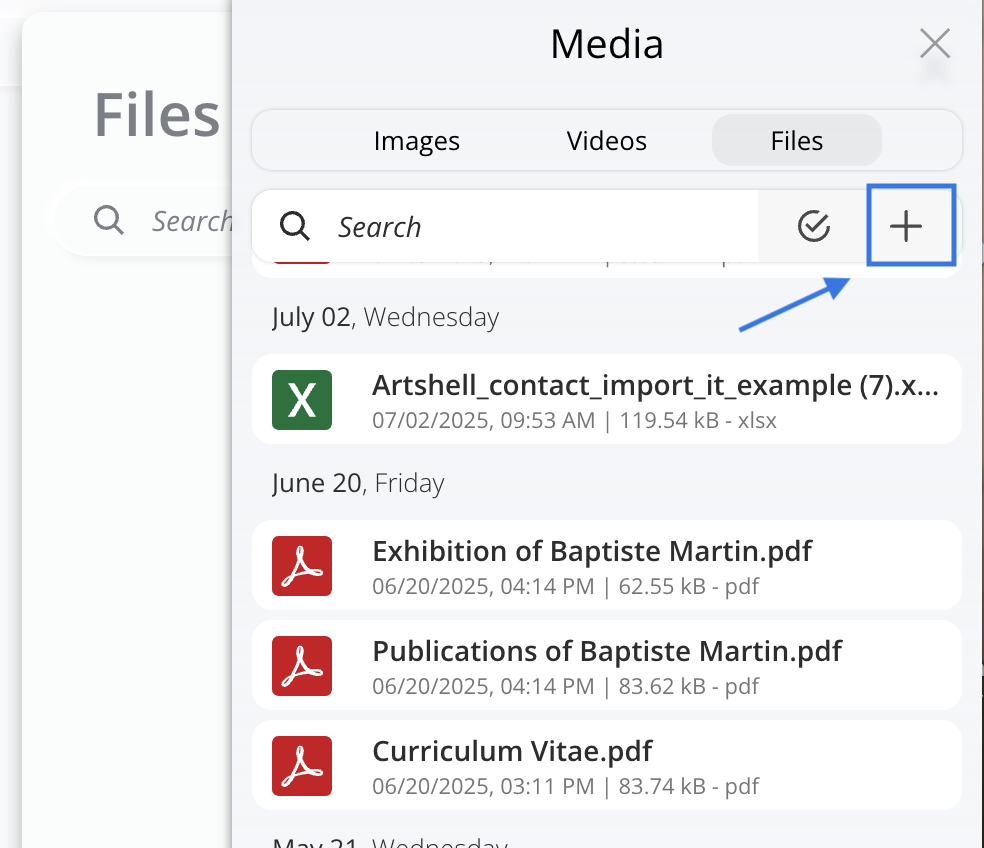Click the June 20, Friday date header
984x848 pixels.
pos(358,484)
